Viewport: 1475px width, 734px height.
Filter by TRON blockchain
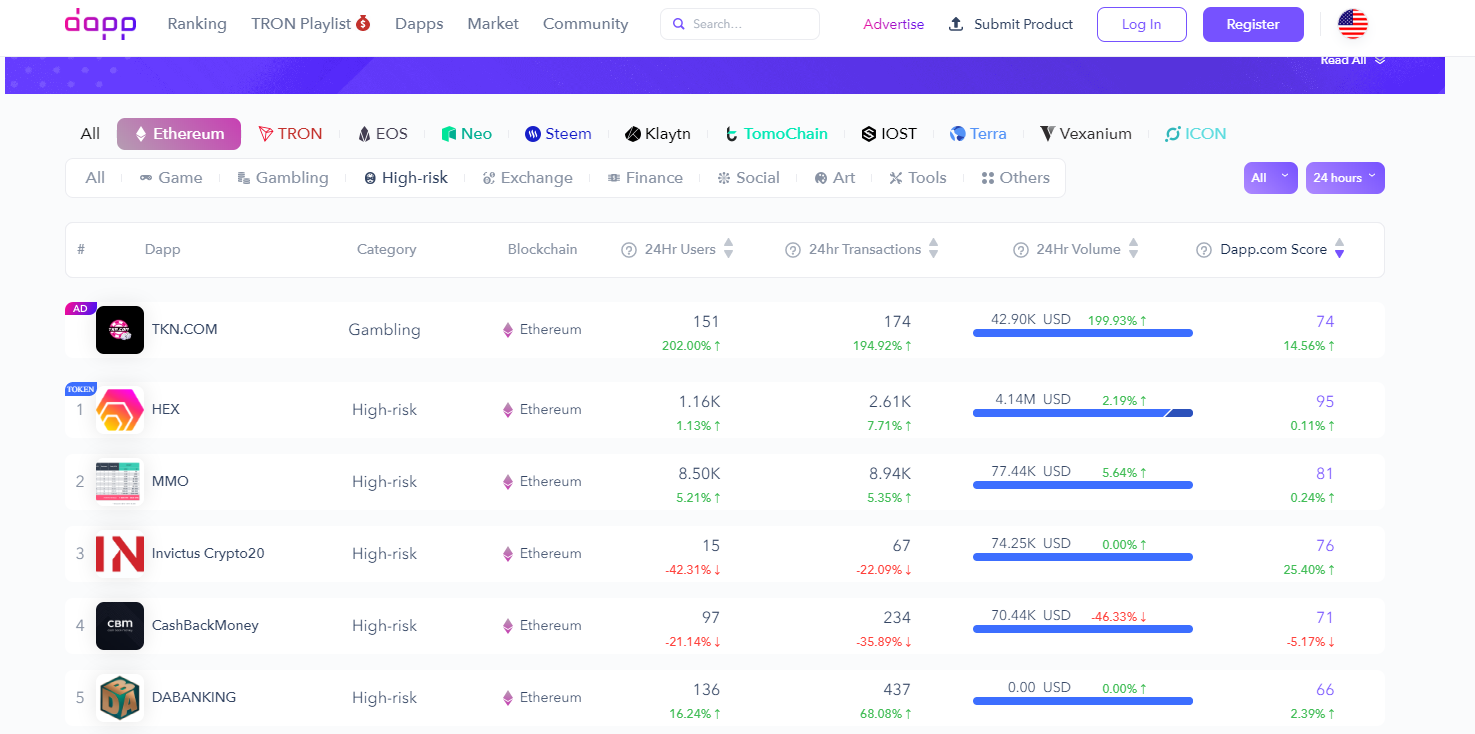pos(290,134)
